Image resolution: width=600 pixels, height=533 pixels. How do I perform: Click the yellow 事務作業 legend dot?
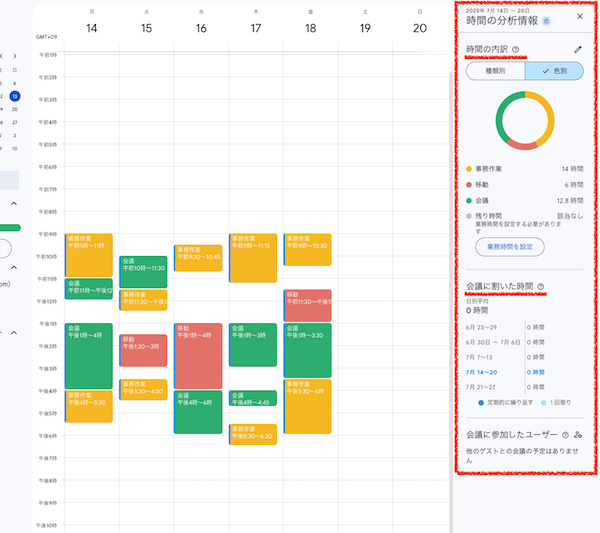click(x=469, y=169)
